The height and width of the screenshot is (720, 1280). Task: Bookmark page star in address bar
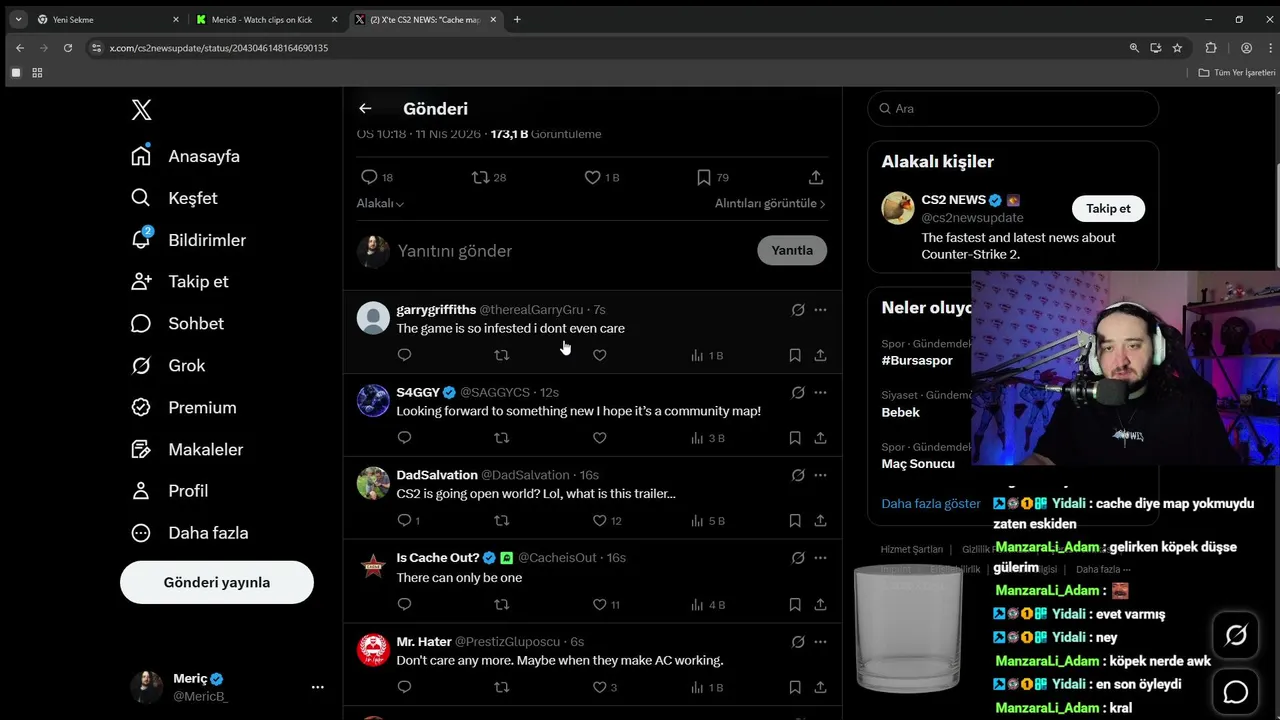1177,47
